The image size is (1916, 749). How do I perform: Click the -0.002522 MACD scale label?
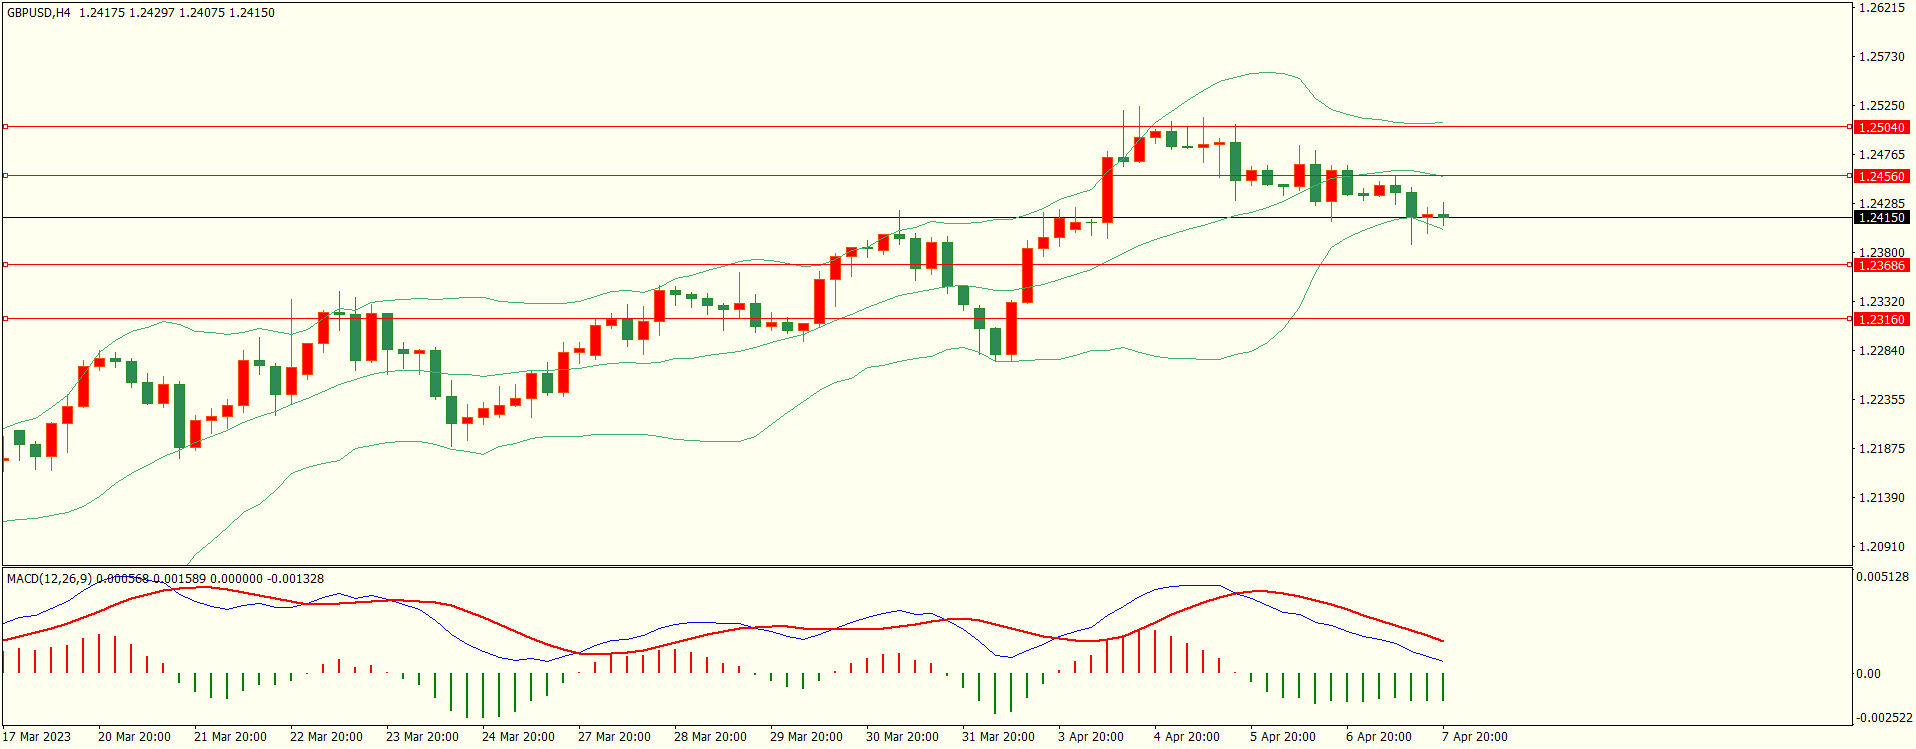(1884, 718)
